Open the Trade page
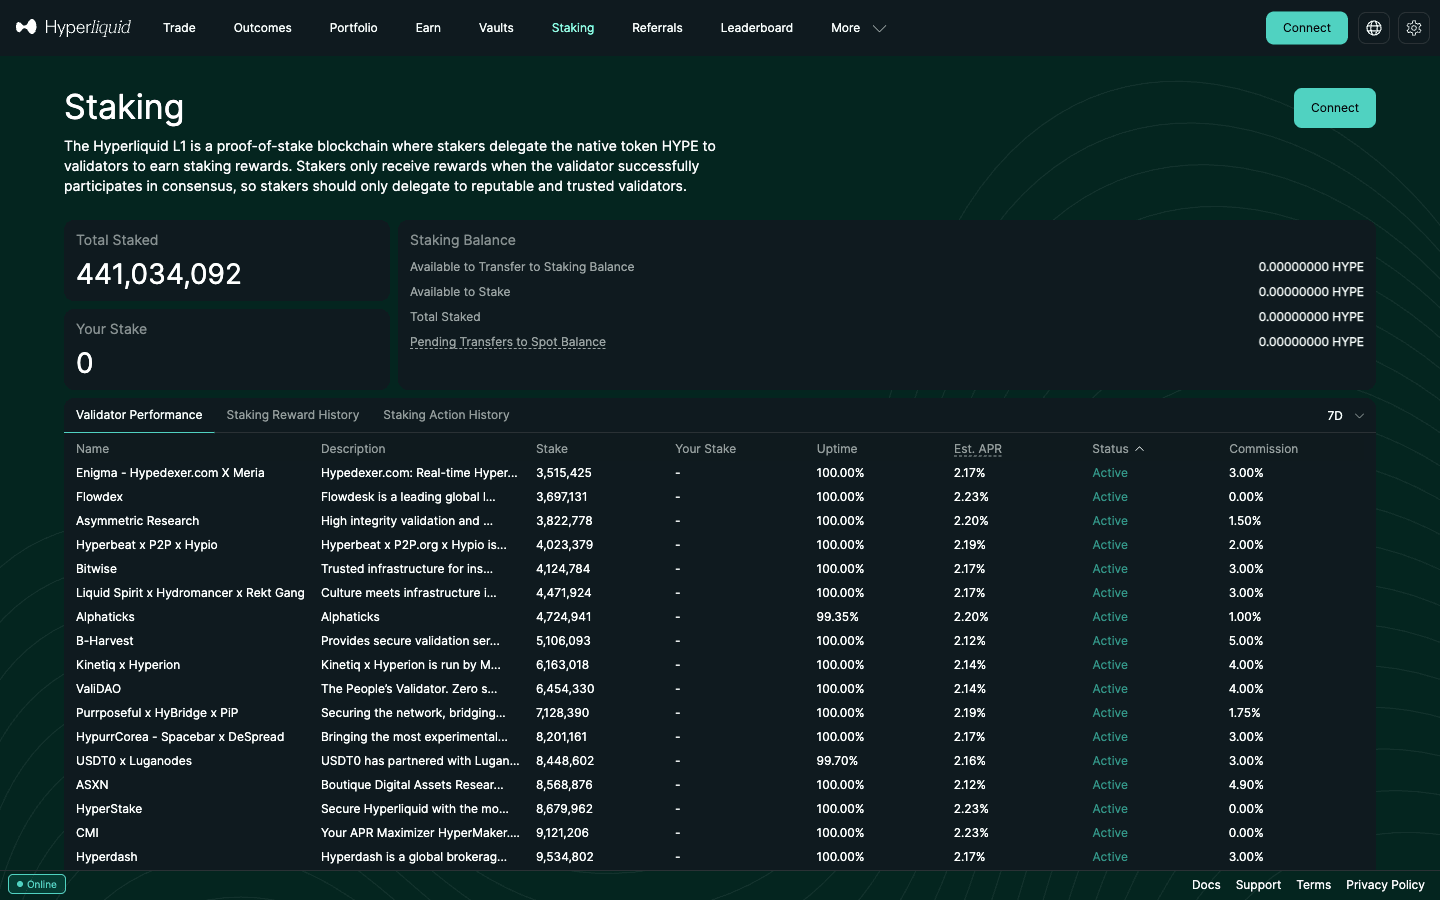1440x900 pixels. (179, 28)
